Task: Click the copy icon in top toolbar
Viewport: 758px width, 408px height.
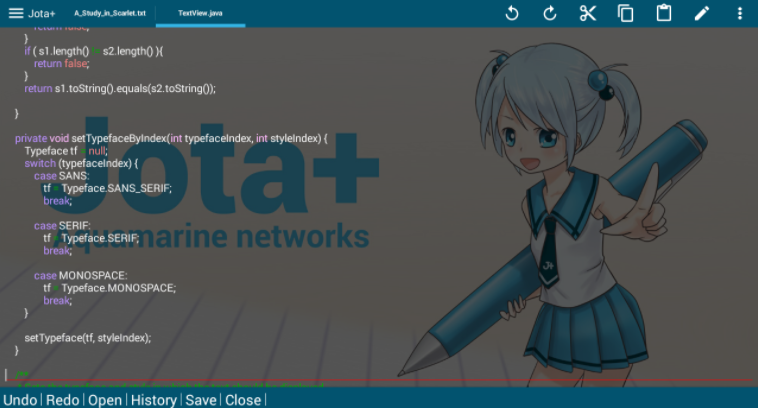Action: [625, 13]
